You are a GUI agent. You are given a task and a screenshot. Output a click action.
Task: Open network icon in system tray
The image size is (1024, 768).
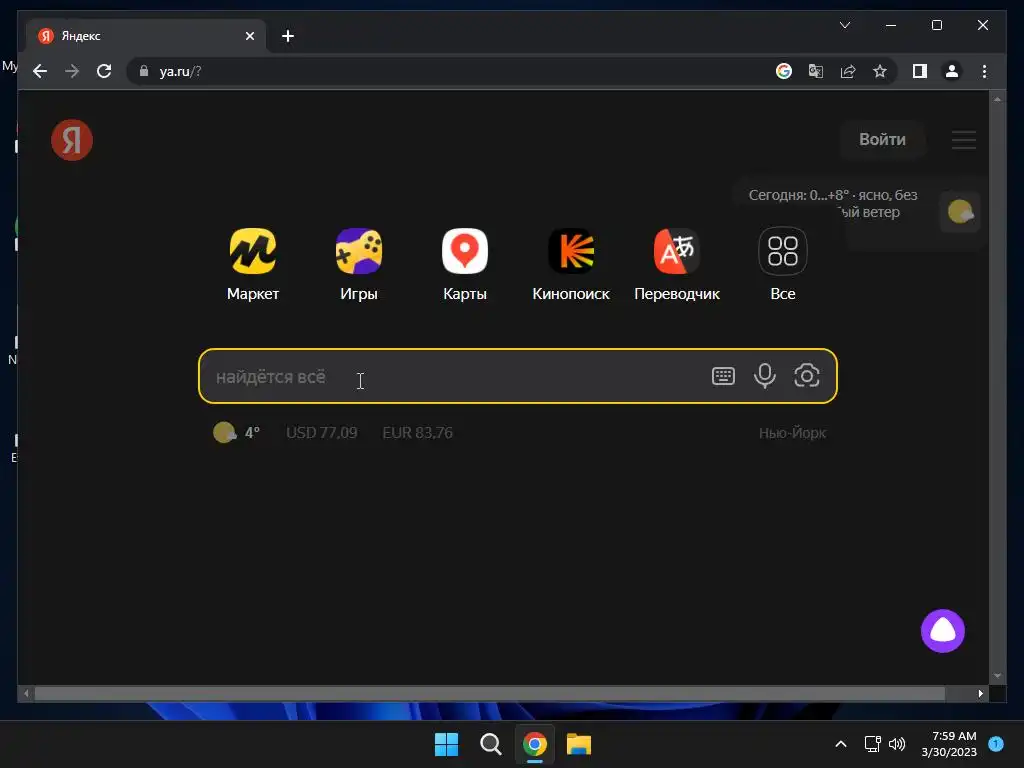tap(872, 744)
